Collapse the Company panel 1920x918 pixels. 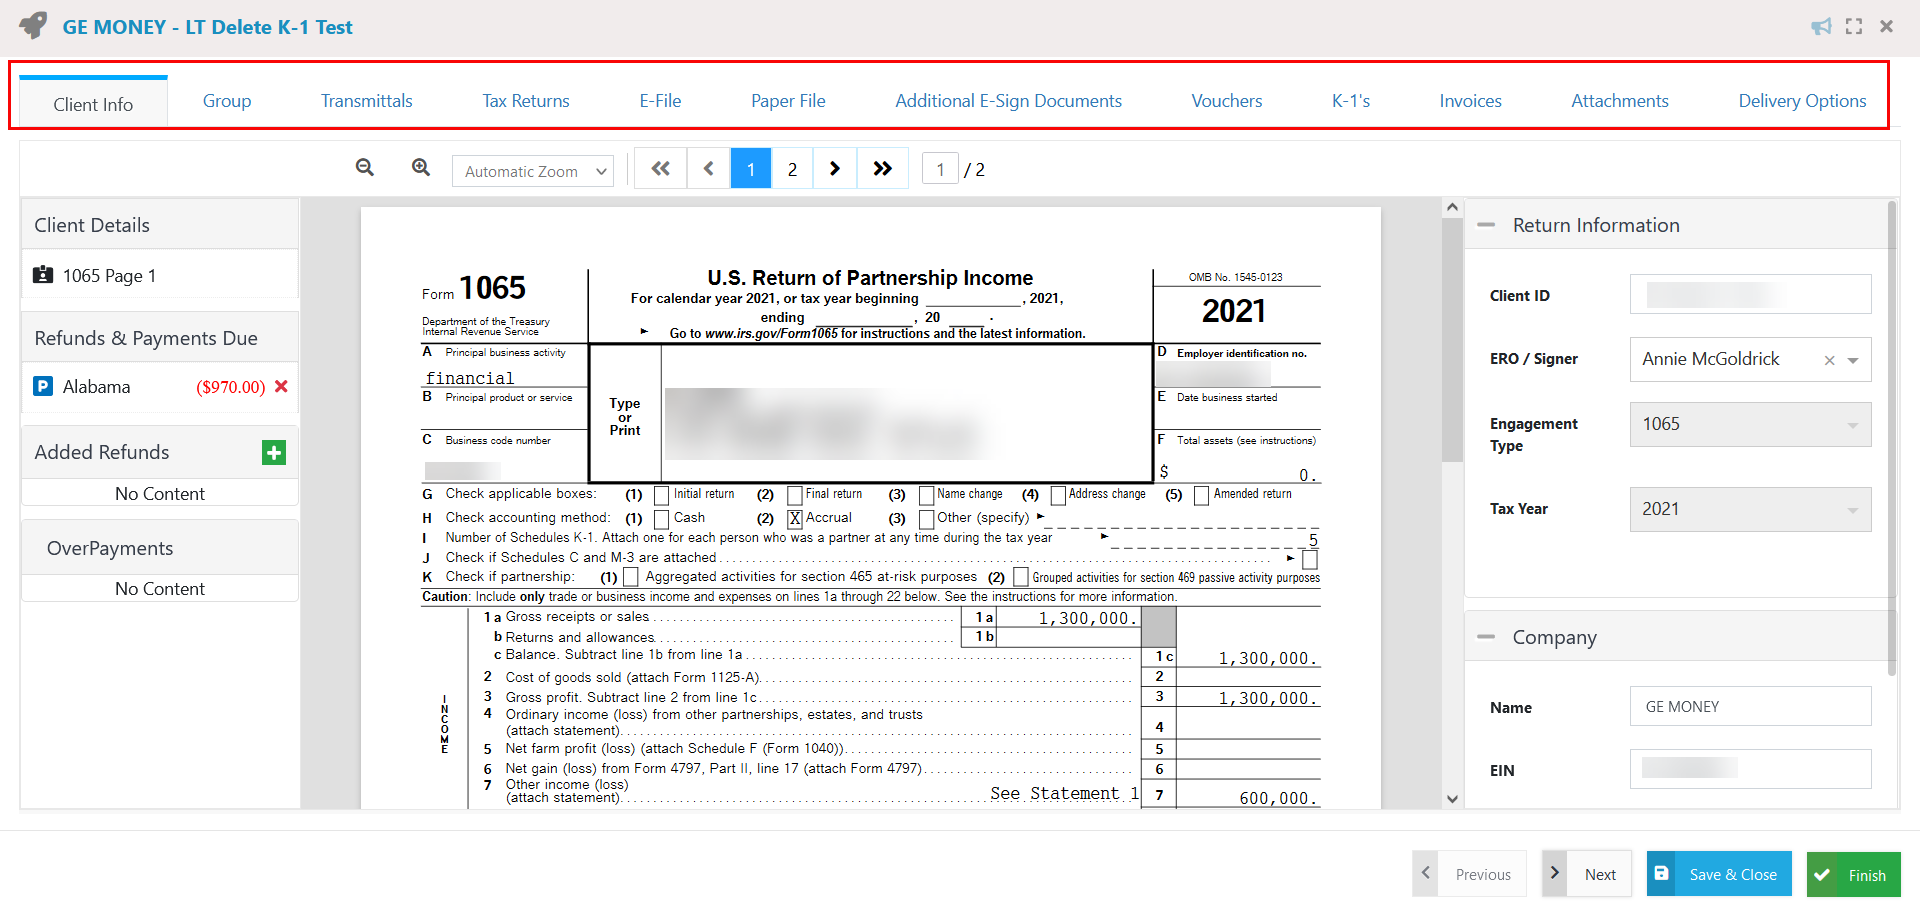(x=1487, y=637)
